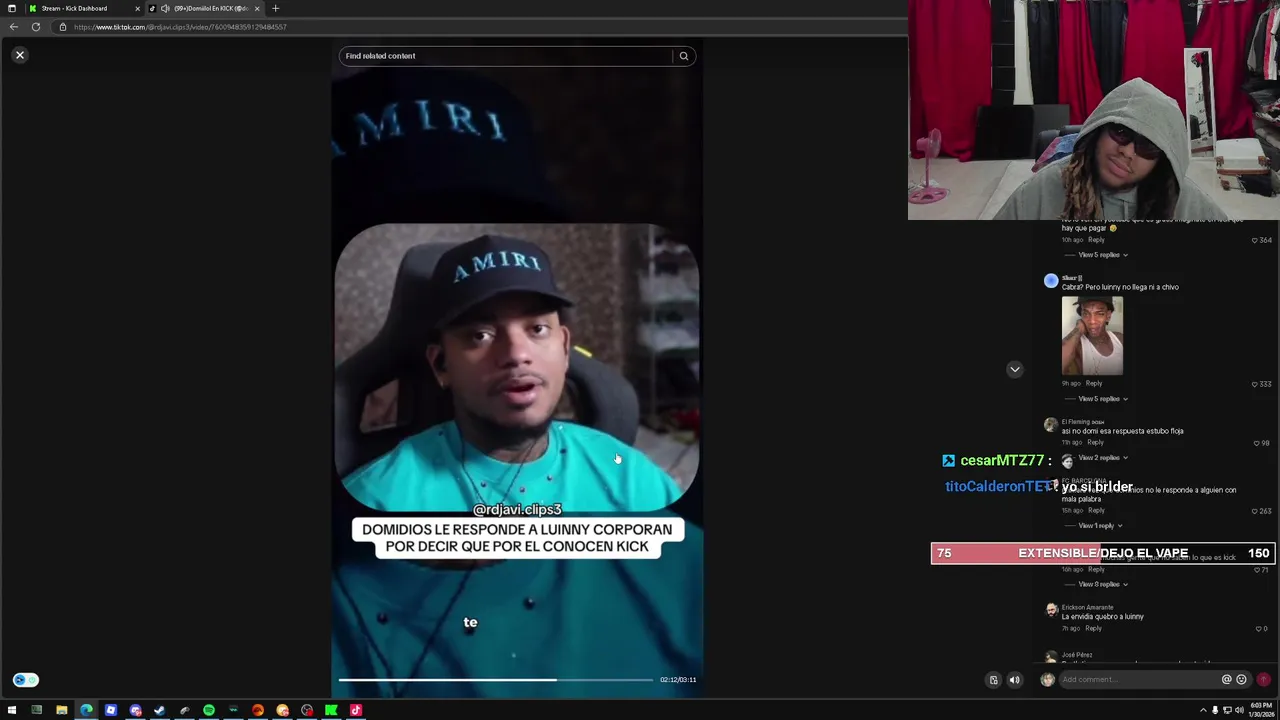Post comment with red send button

tap(1263, 680)
